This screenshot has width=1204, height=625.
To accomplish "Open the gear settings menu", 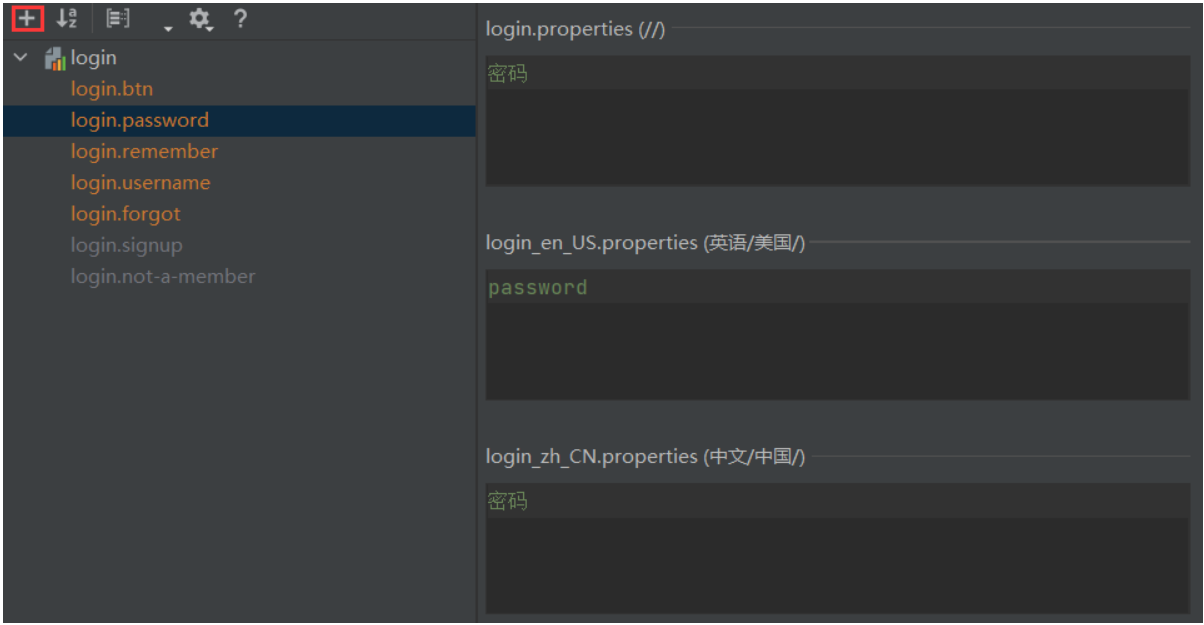I will pos(201,18).
